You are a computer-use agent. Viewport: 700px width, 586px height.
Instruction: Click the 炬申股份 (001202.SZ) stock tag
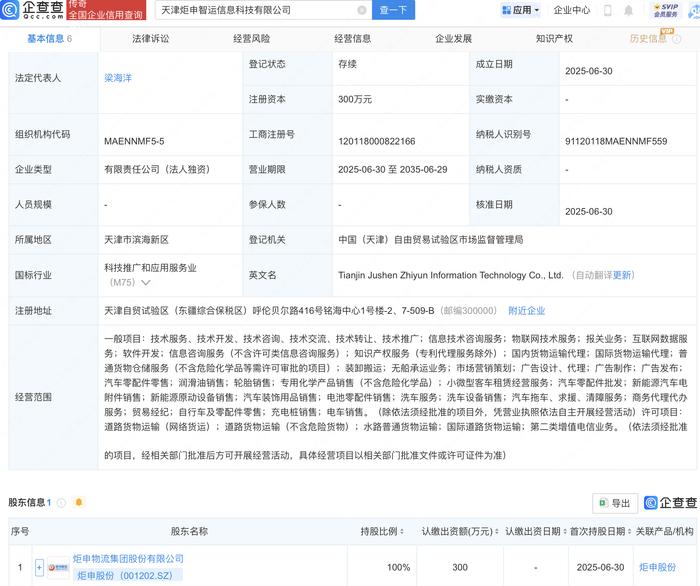tap(127, 576)
